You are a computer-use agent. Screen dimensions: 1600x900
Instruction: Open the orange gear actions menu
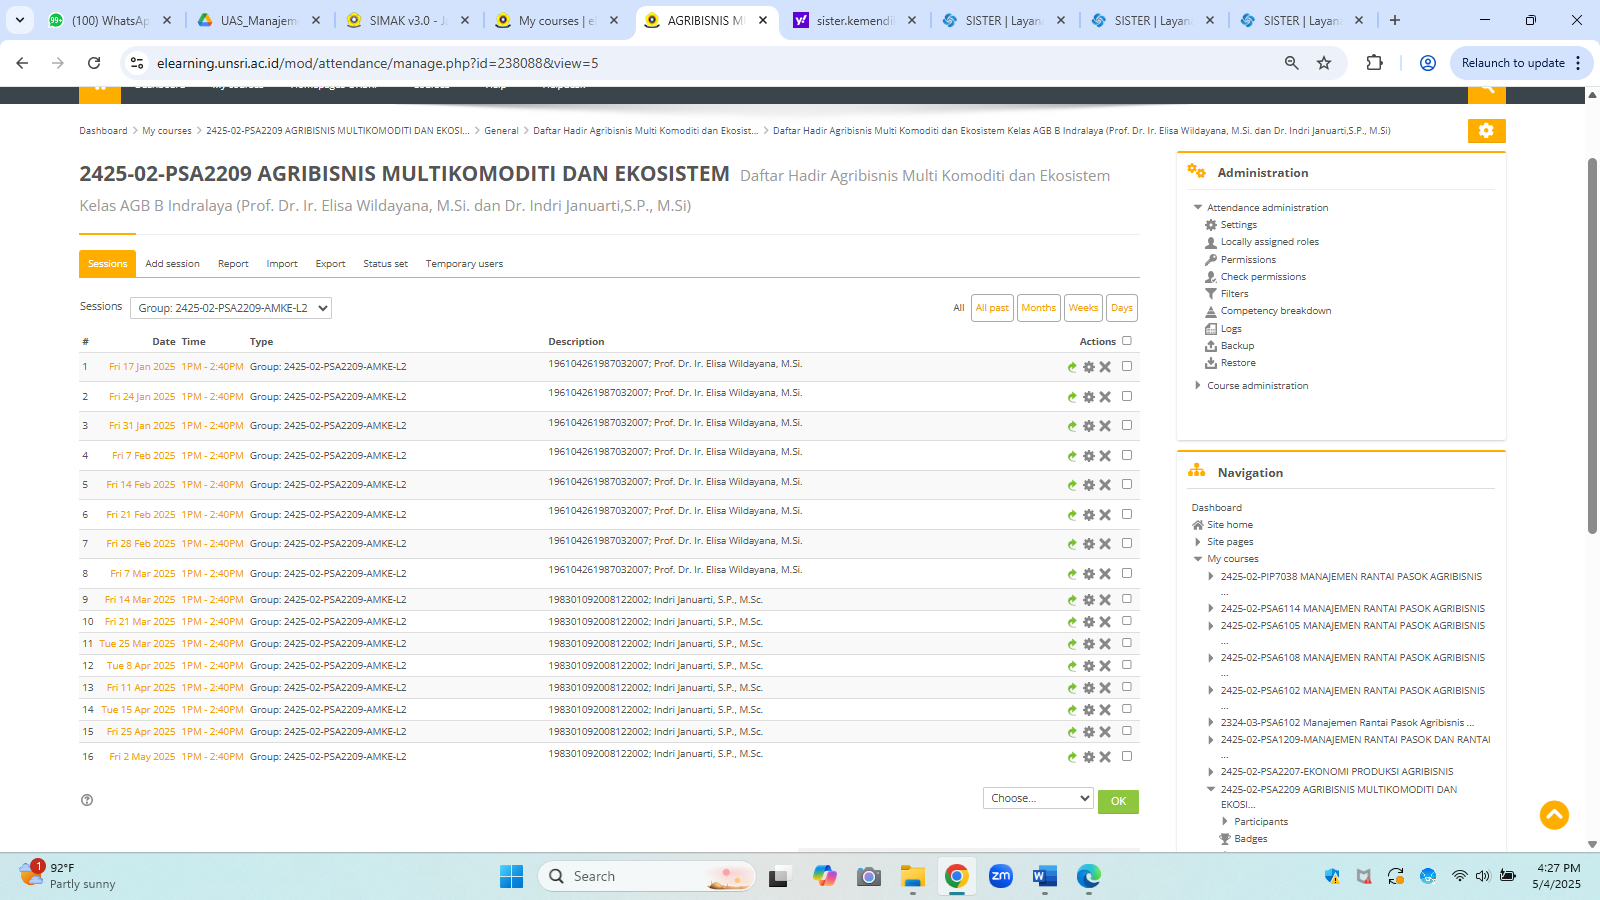(1486, 131)
